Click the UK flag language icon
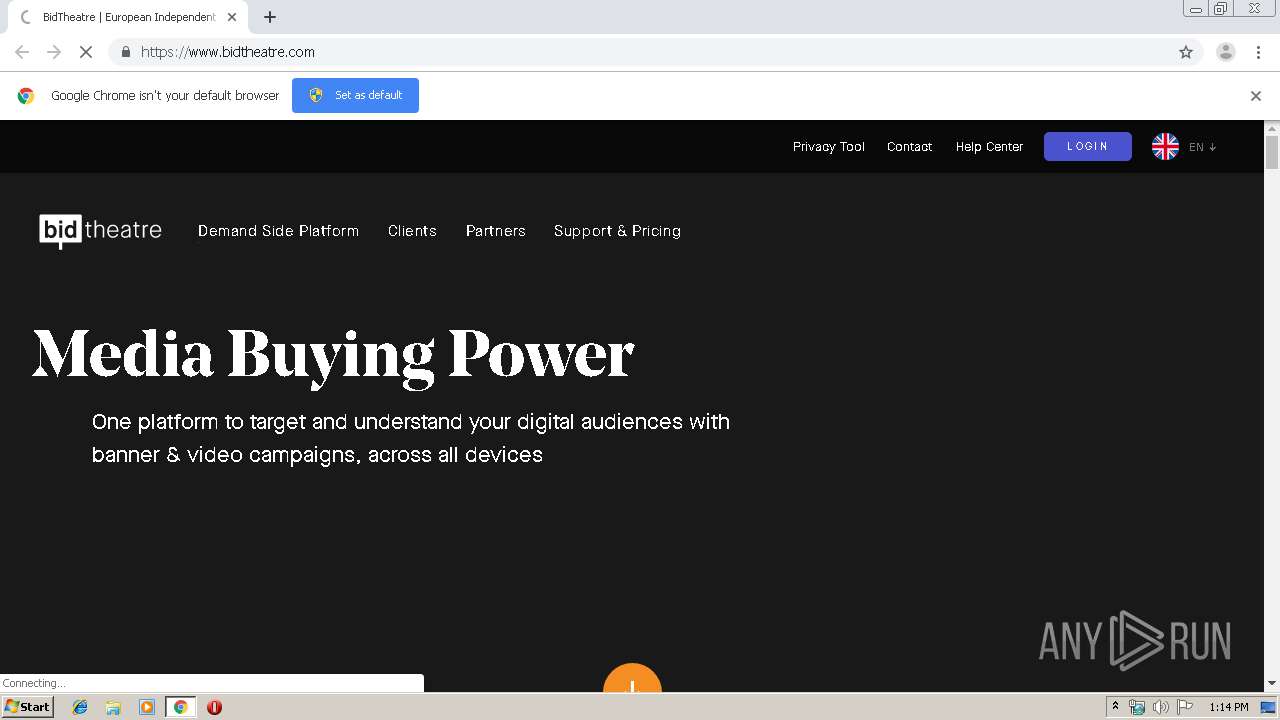 [1165, 147]
